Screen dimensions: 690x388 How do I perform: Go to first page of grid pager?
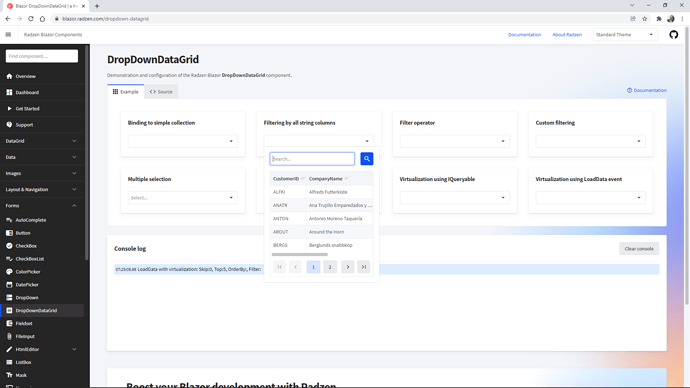[279, 267]
